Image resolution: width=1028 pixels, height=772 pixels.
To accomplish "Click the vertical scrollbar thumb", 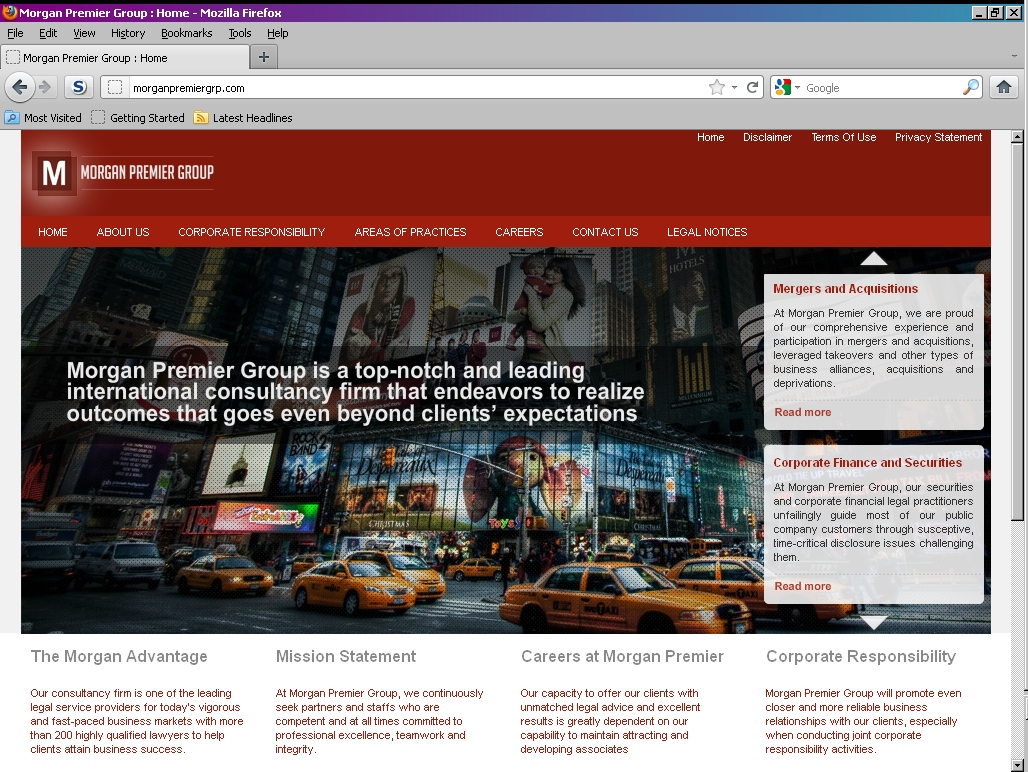I will 1017,332.
